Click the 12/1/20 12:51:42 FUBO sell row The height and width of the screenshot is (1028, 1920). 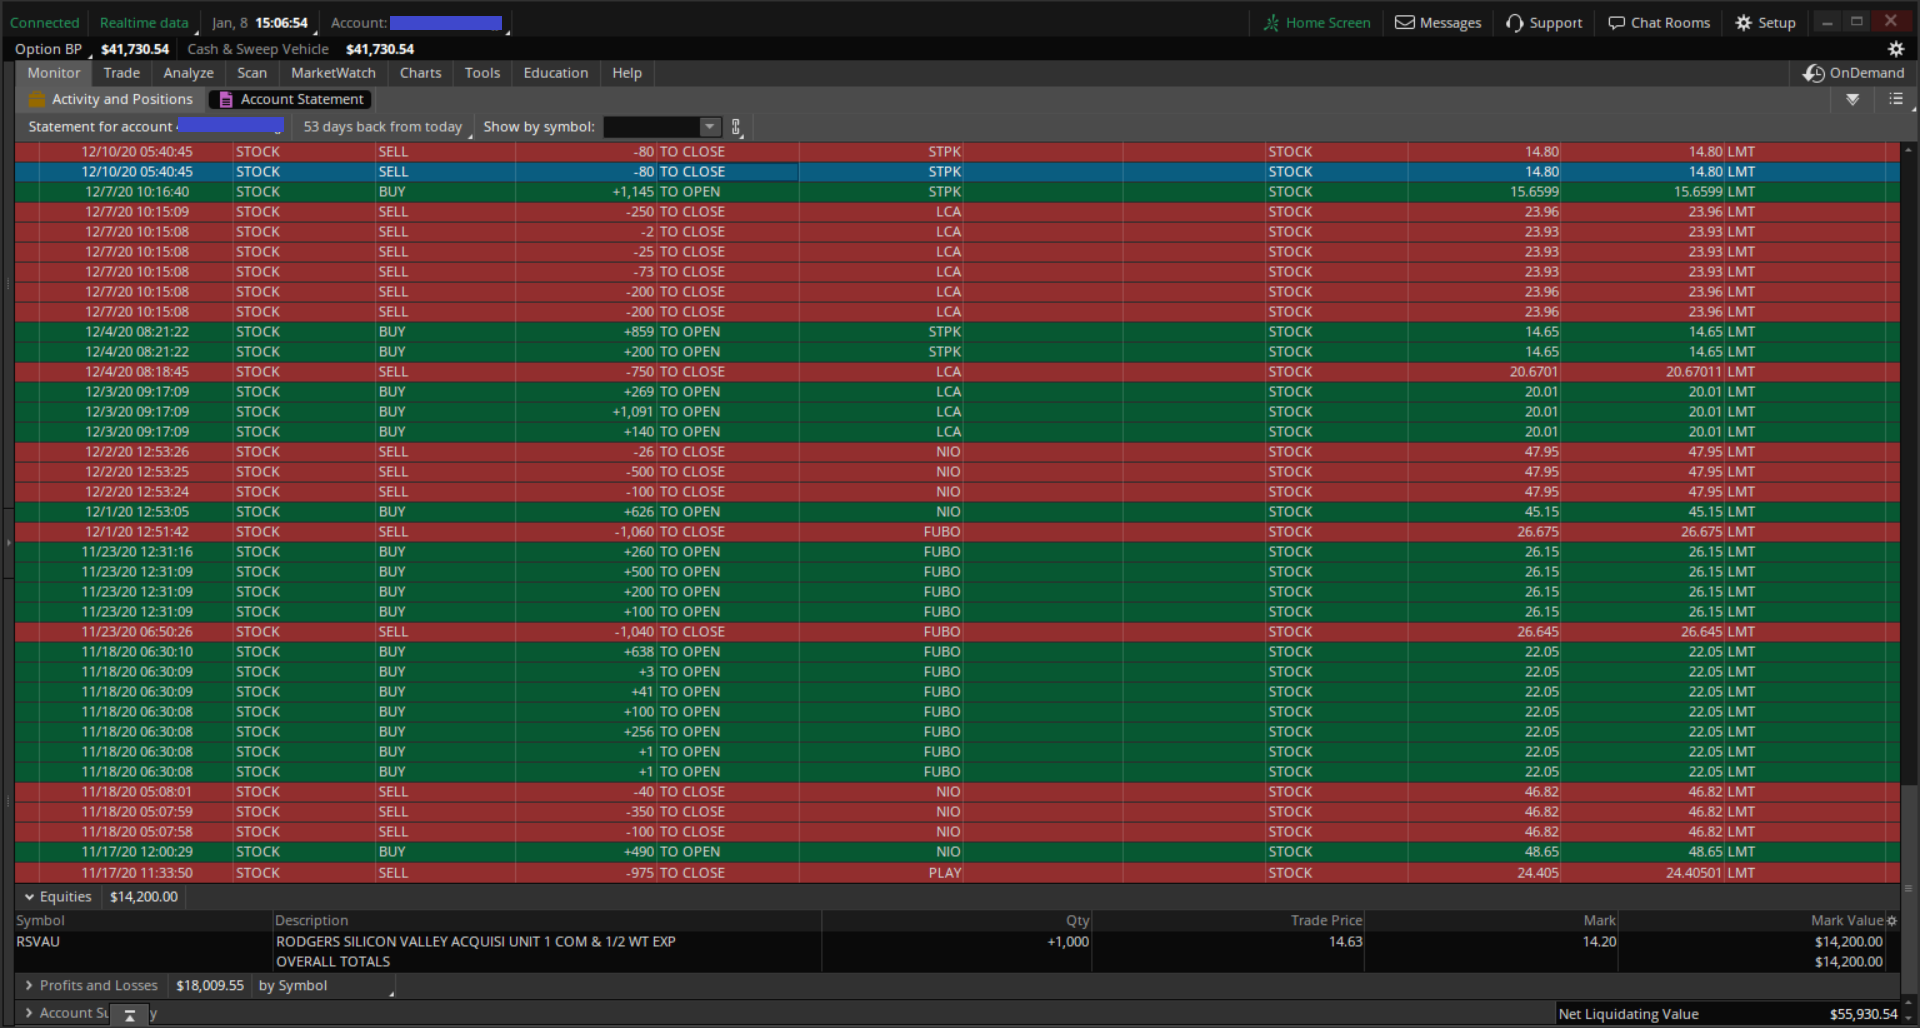(x=957, y=532)
